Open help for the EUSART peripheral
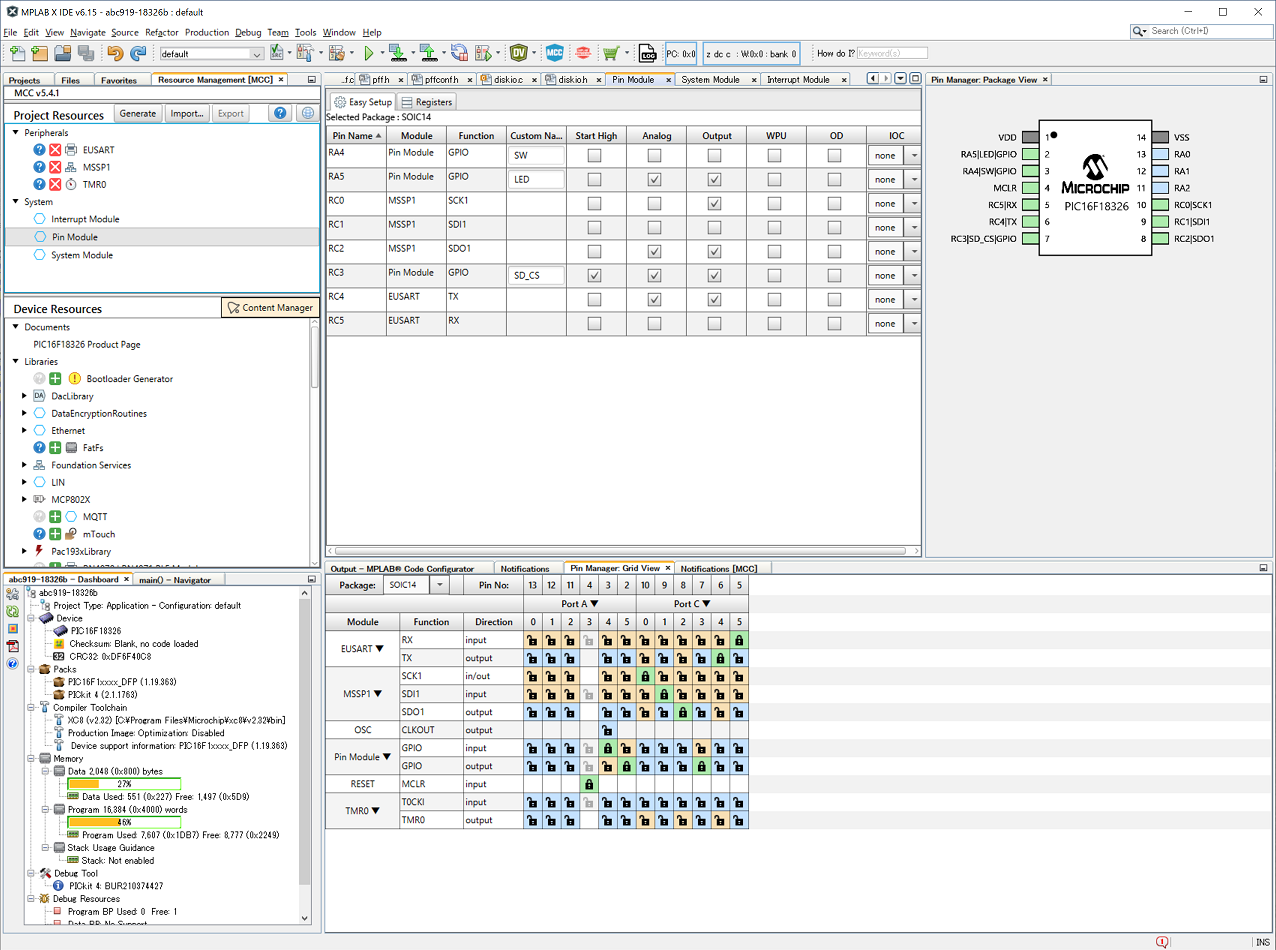 [39, 150]
